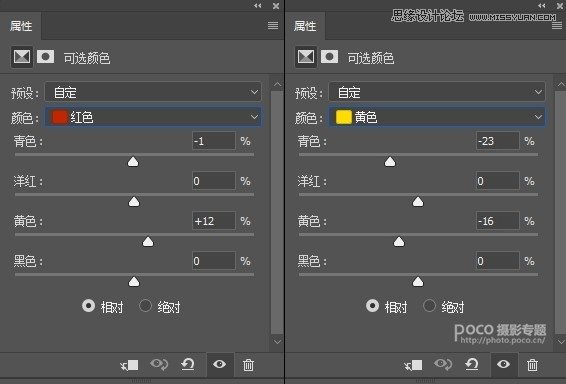Open the left Properties panel menu
Screen dimensions: 566x384
[273, 25]
